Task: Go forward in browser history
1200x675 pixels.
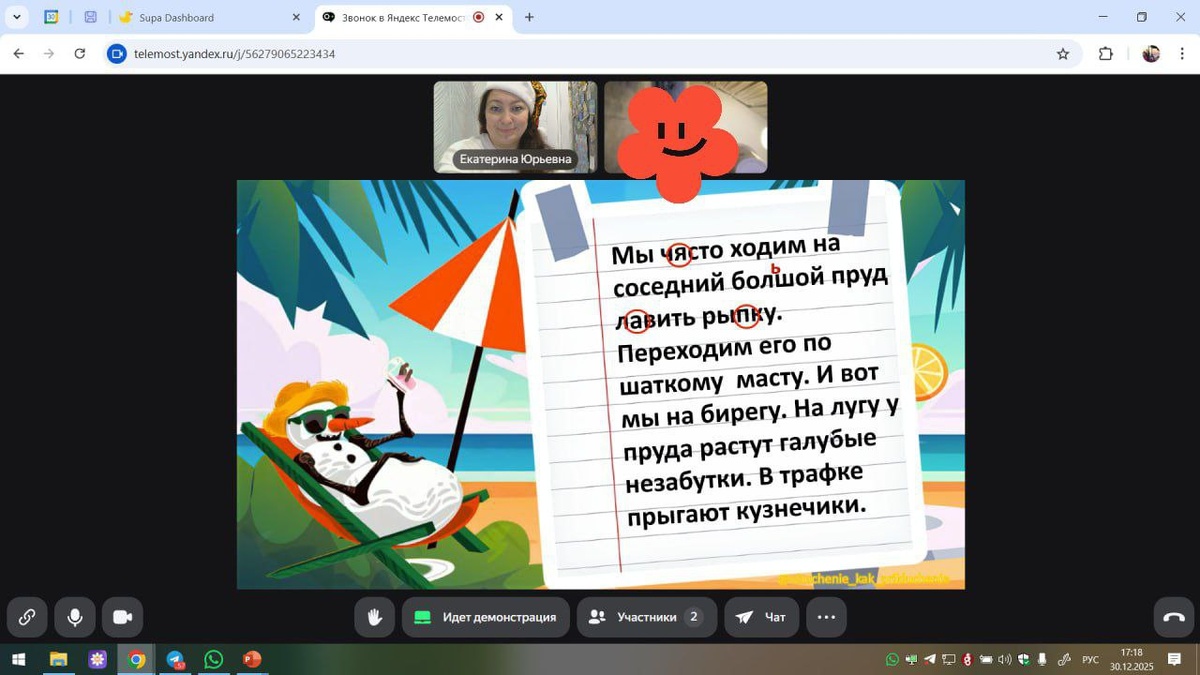Action: [49, 54]
